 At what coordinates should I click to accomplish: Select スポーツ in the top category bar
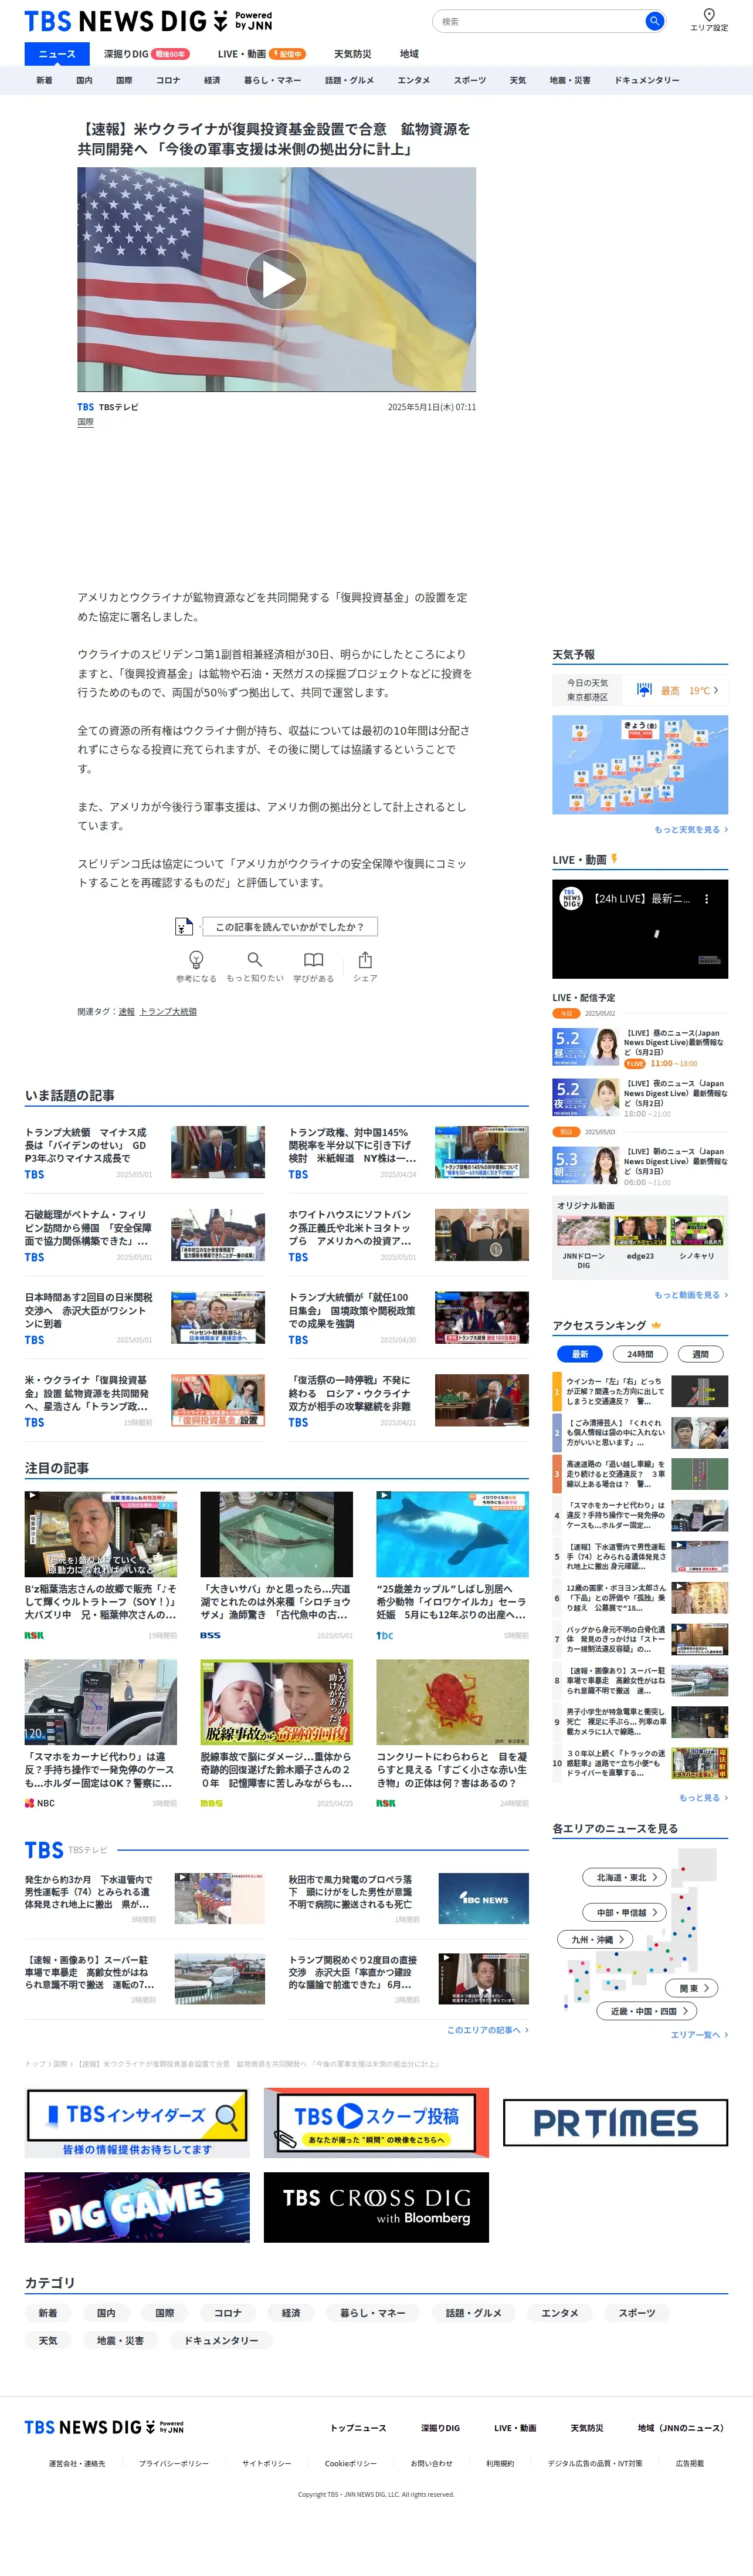(470, 80)
